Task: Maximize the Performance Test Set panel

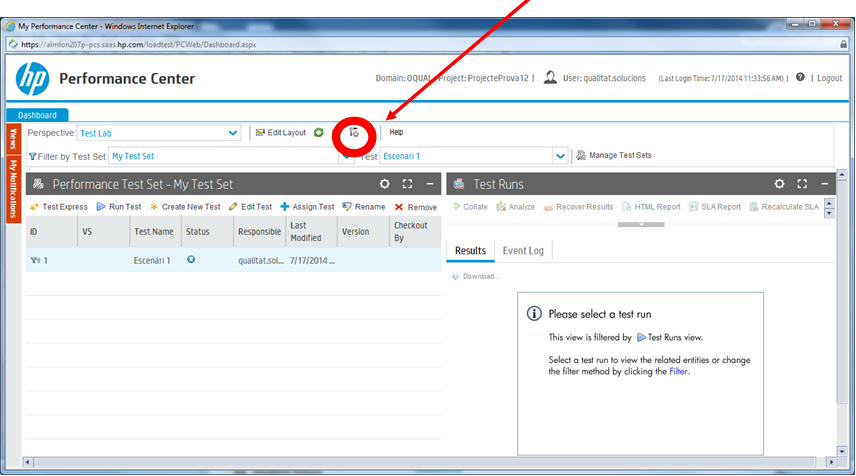Action: (x=407, y=184)
